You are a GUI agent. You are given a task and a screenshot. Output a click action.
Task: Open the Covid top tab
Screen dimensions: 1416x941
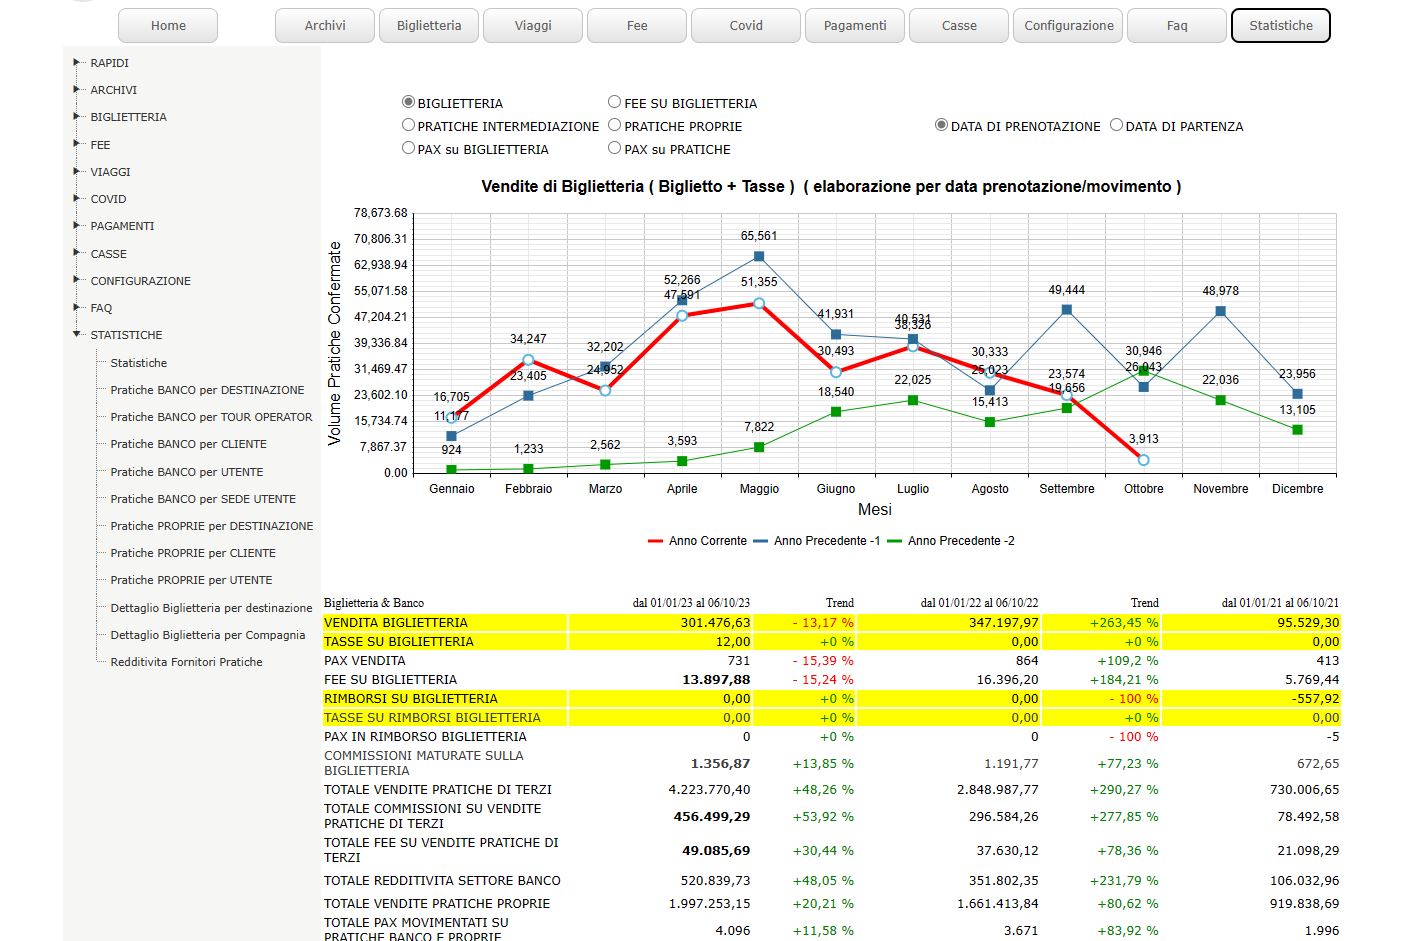pos(746,25)
